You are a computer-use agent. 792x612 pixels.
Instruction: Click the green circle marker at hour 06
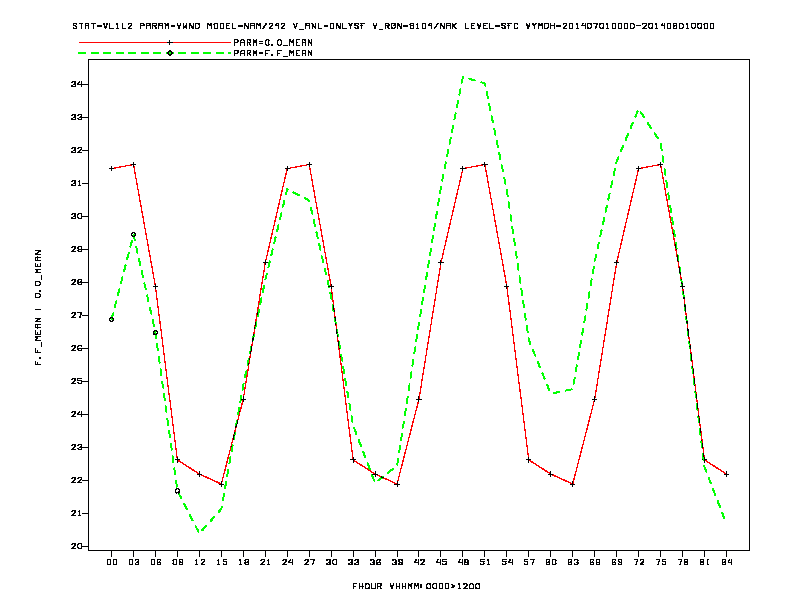tap(156, 333)
